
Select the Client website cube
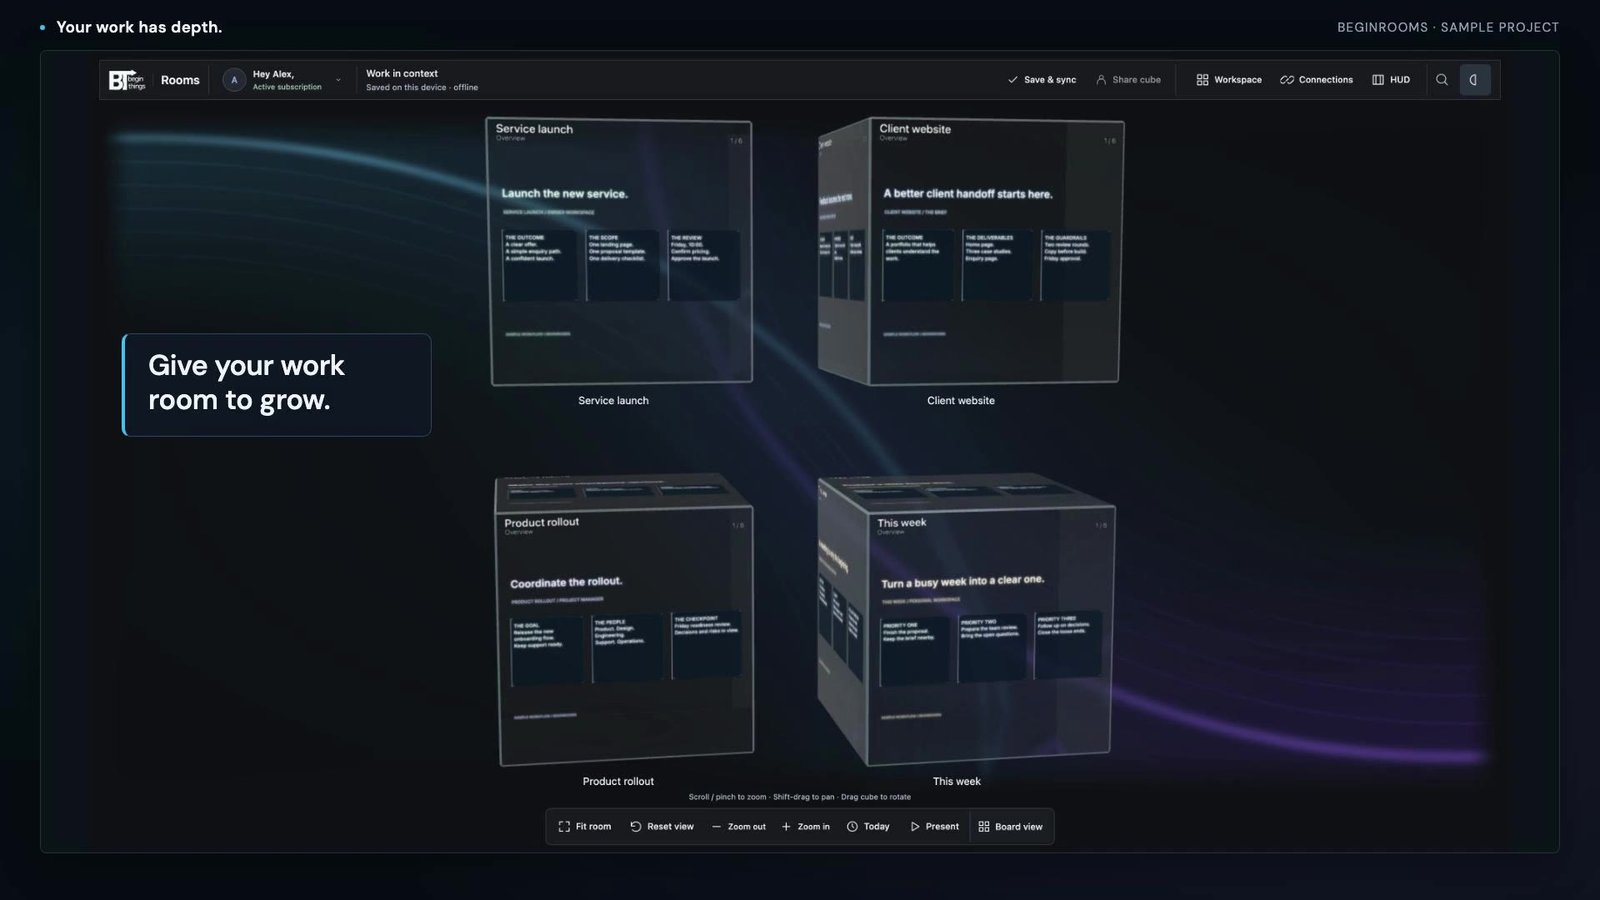[970, 251]
